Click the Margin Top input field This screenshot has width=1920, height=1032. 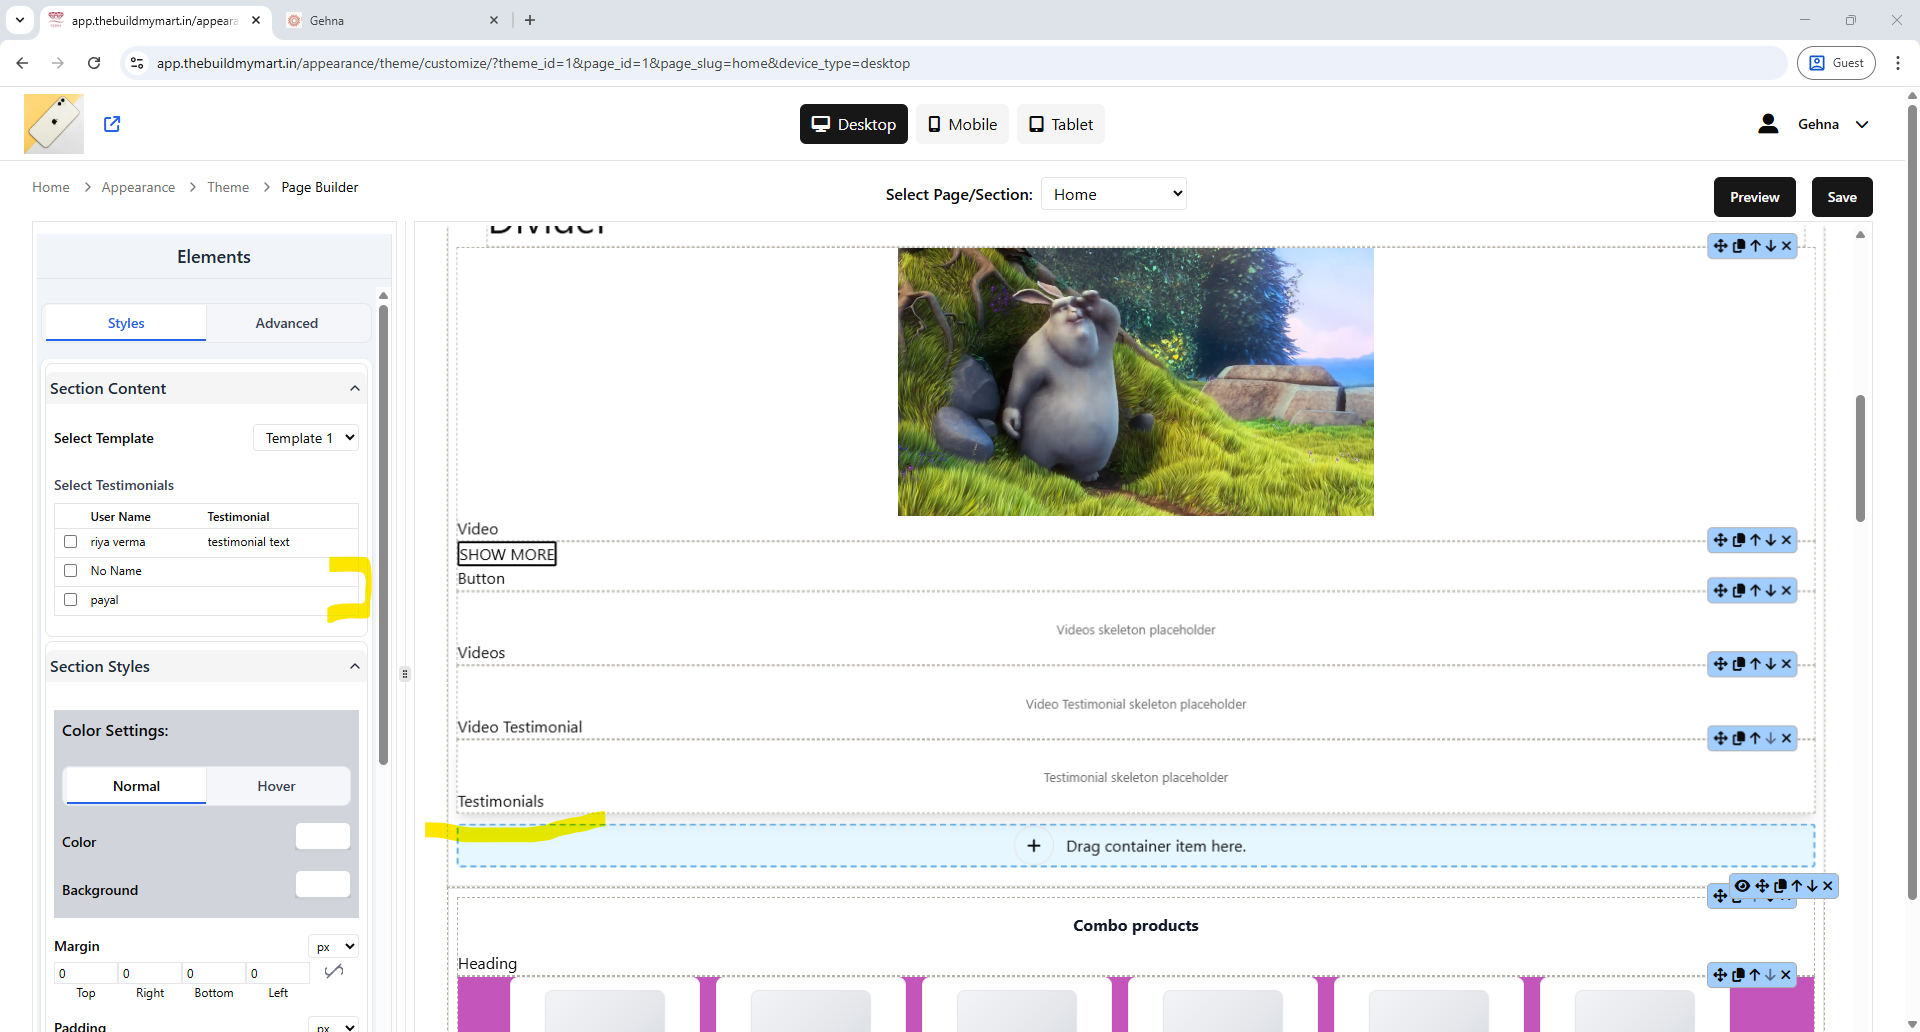tap(86, 973)
